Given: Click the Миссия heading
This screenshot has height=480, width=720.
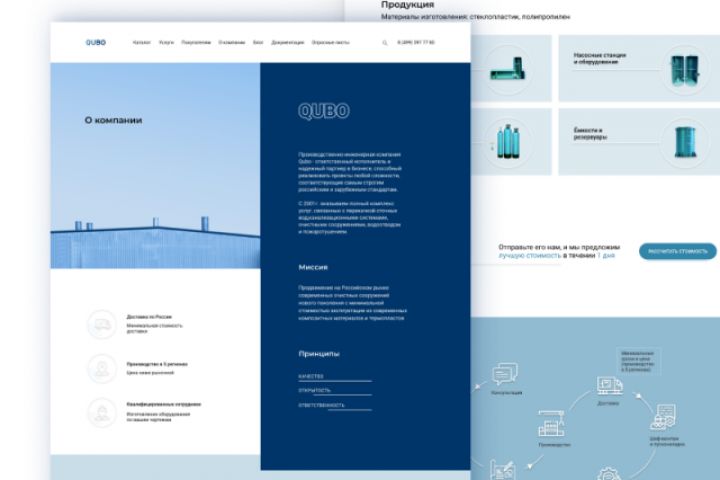Looking at the screenshot, I should pyautogui.click(x=313, y=267).
